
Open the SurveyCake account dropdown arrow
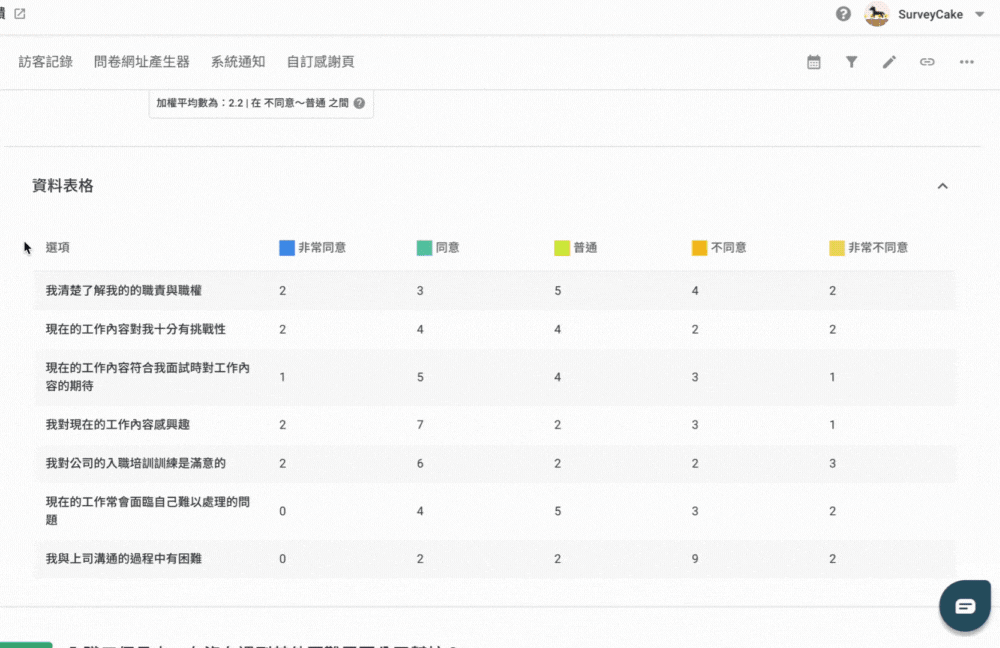click(979, 14)
